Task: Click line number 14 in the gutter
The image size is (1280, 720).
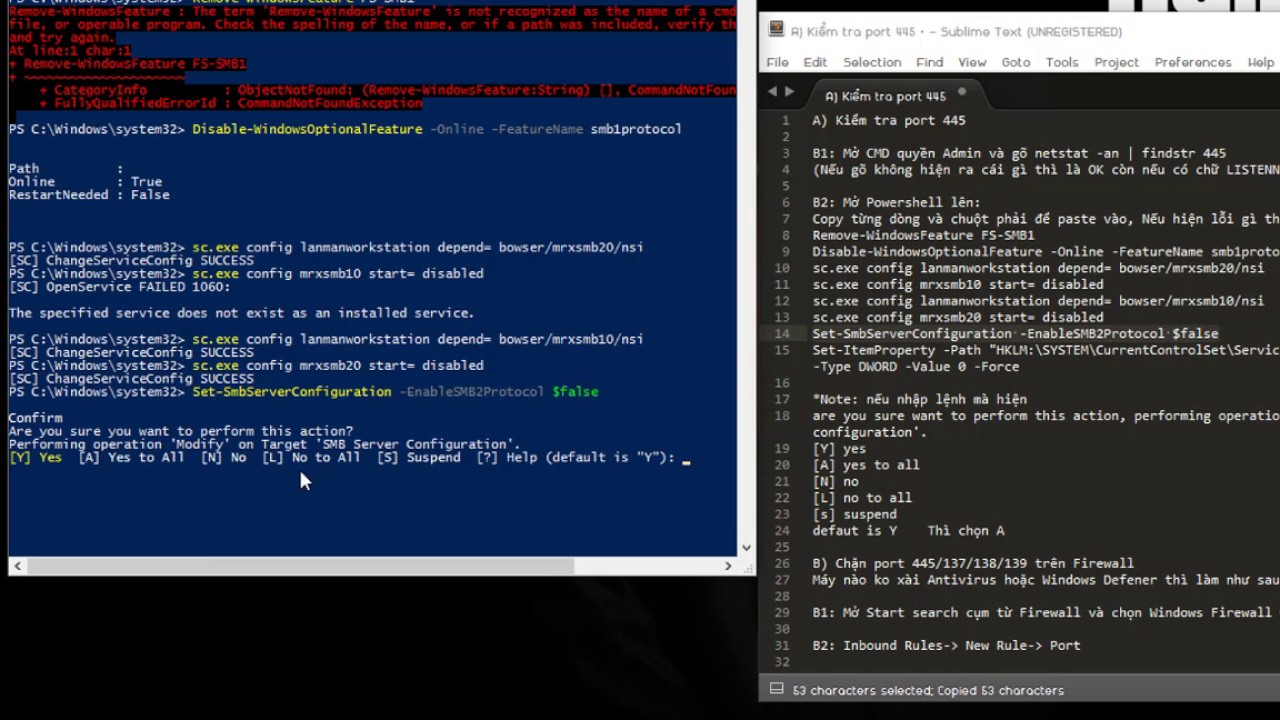Action: coord(782,333)
